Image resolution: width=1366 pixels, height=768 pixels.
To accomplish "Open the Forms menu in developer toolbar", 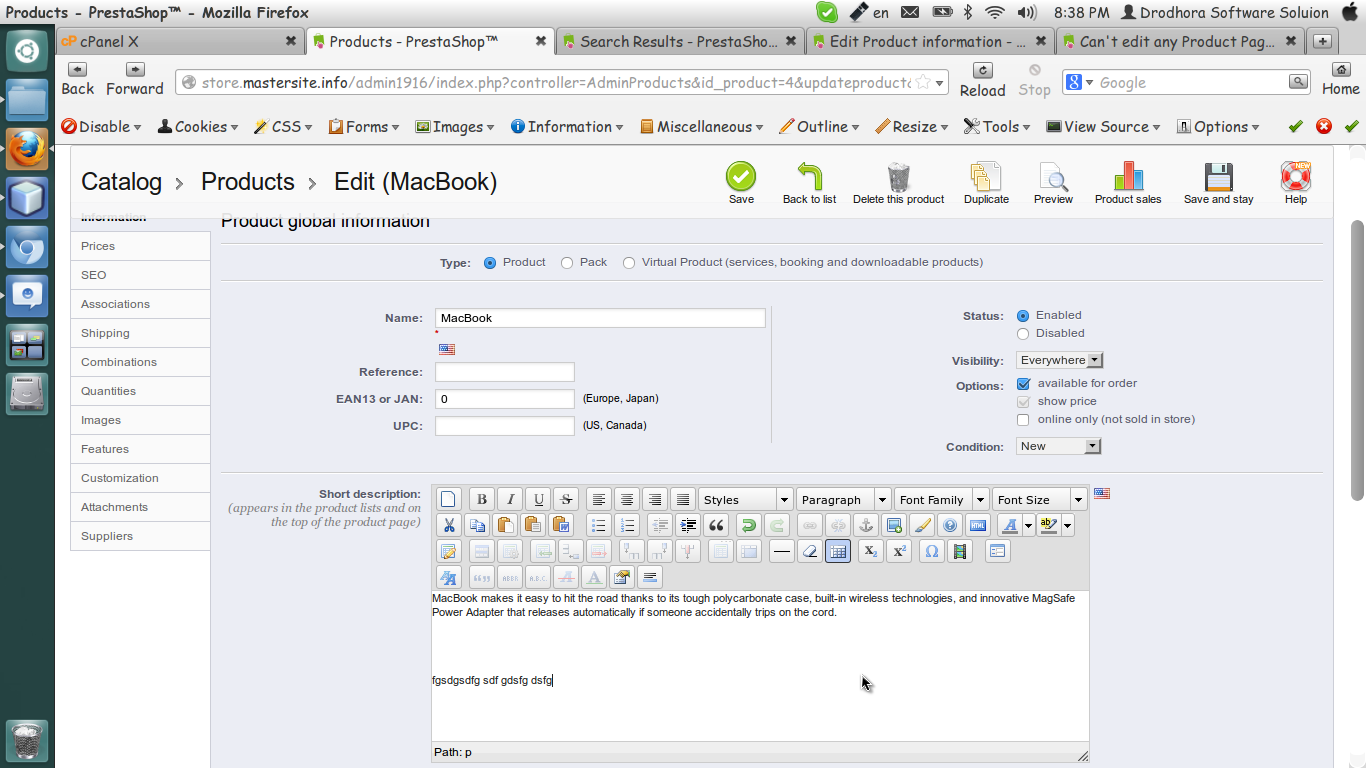I will [365, 127].
